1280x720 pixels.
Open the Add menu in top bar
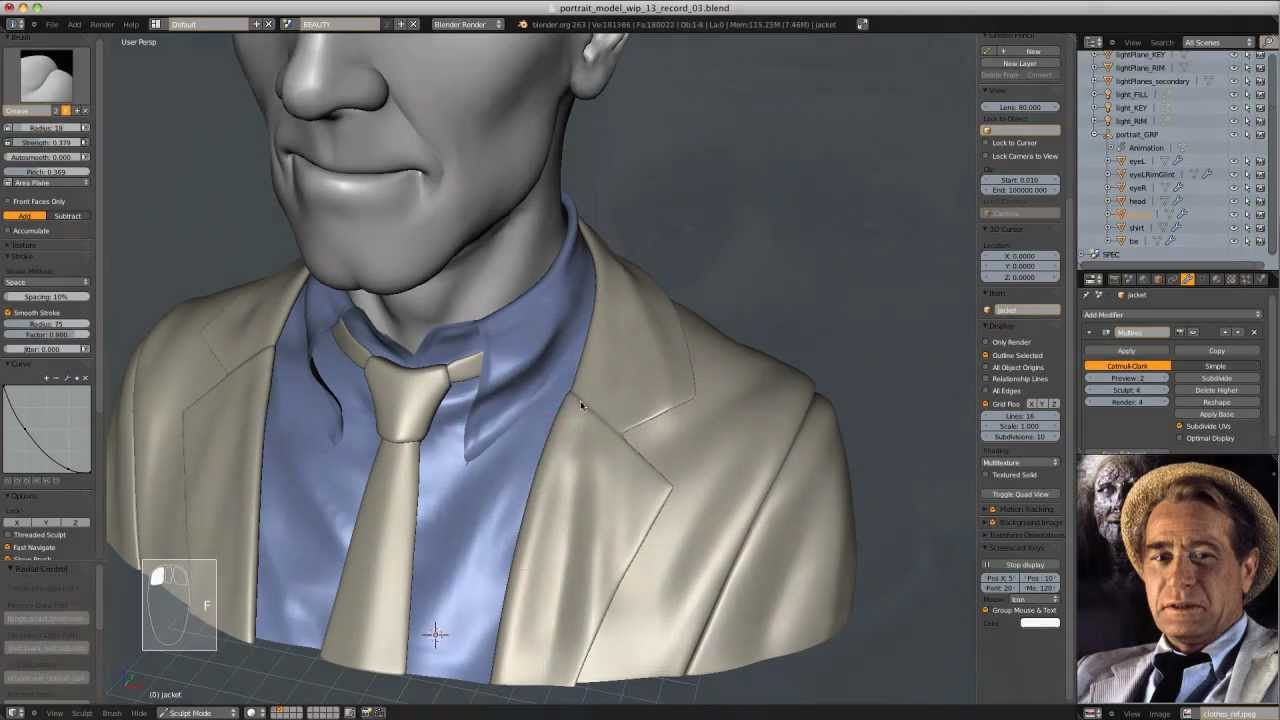[x=74, y=24]
